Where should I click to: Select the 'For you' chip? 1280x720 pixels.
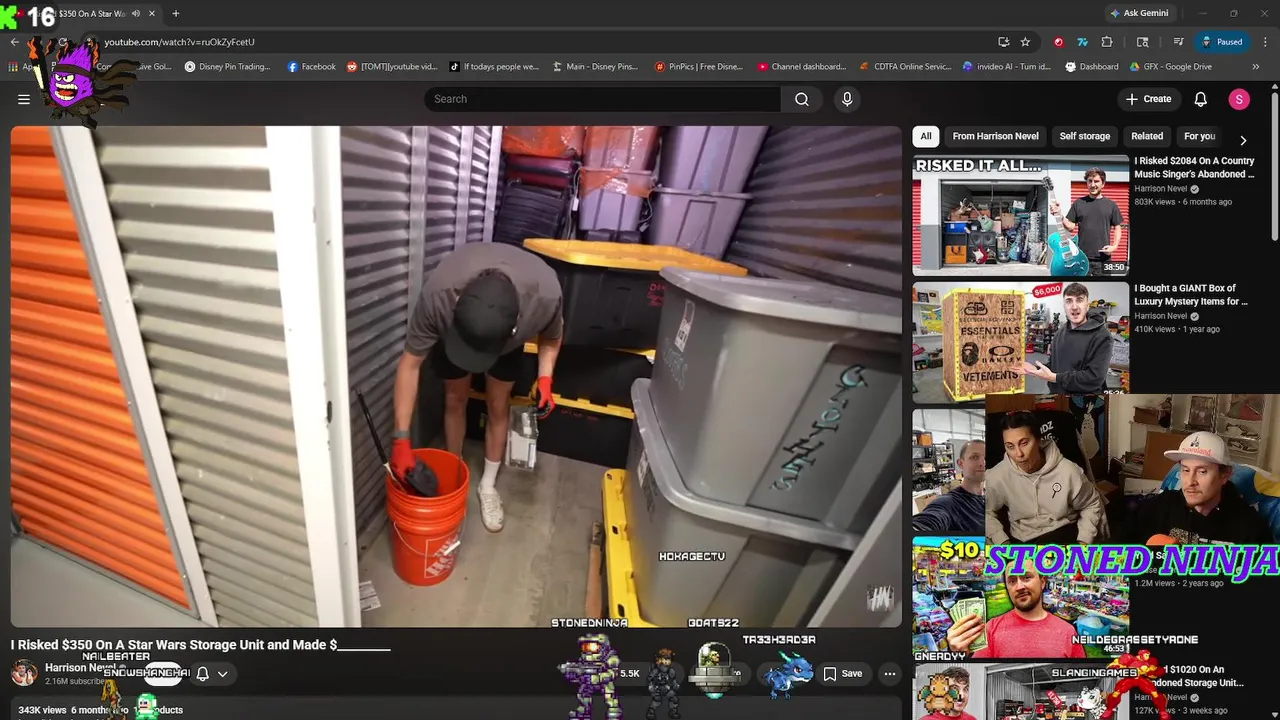(x=1199, y=136)
